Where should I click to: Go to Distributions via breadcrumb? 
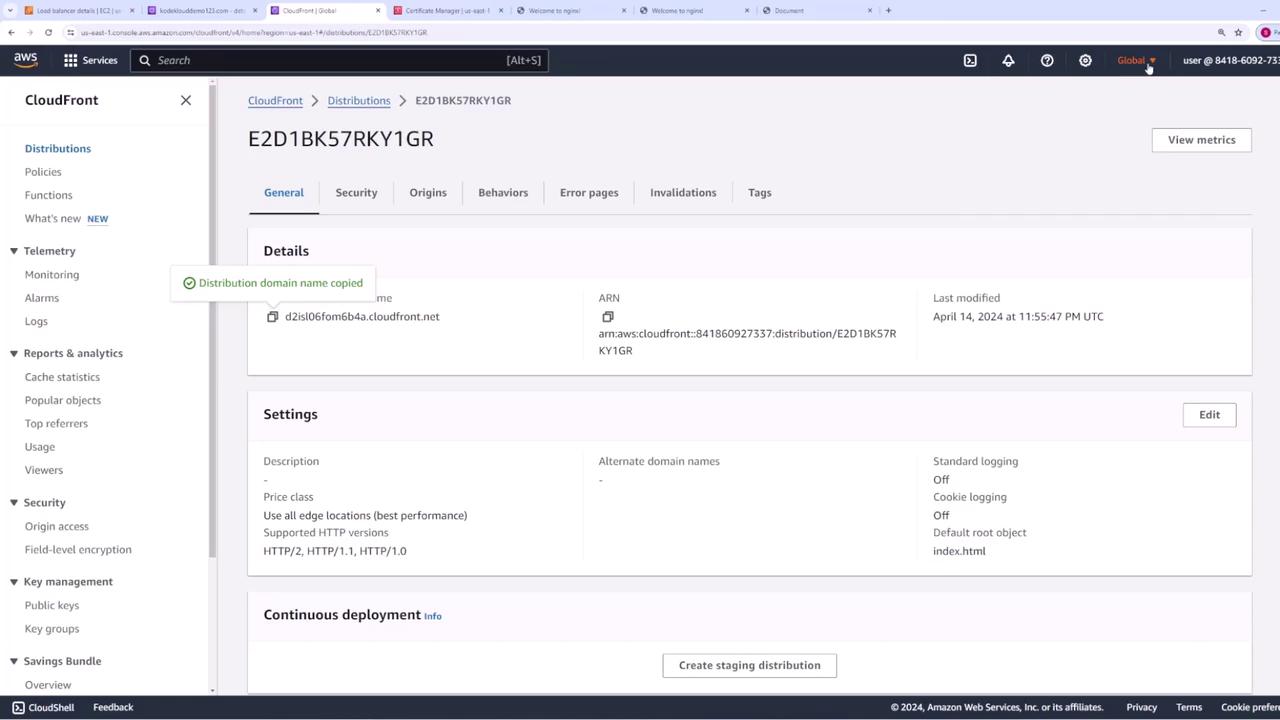[x=359, y=100]
